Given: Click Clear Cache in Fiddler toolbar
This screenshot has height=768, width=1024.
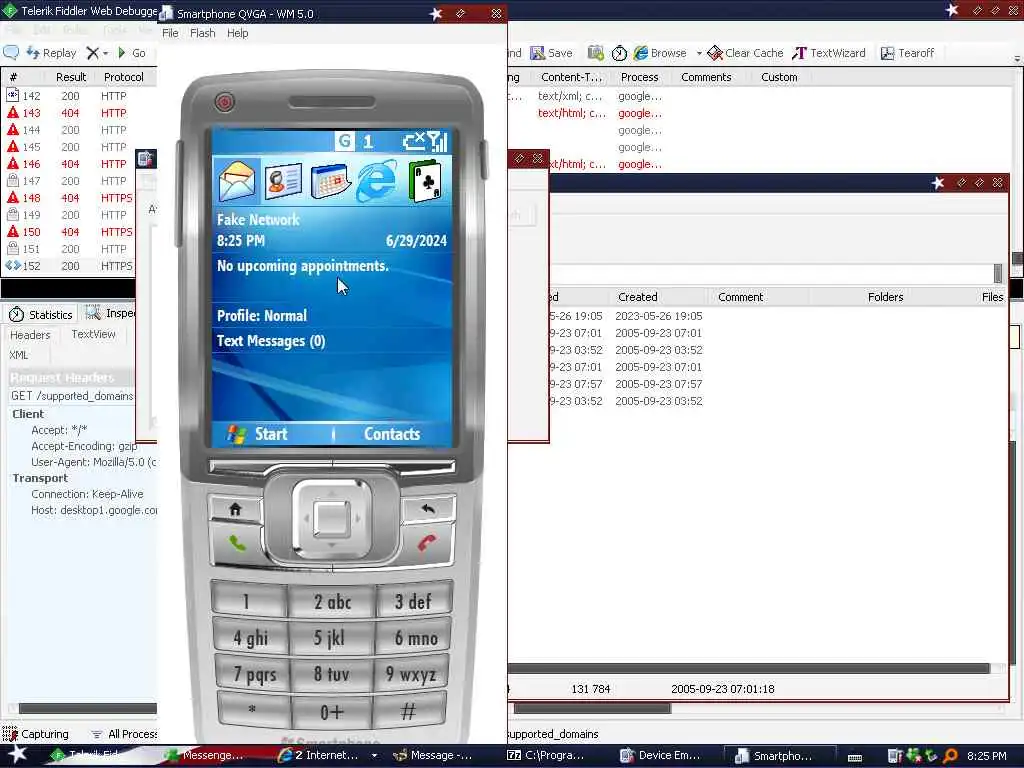Looking at the screenshot, I should 745,54.
